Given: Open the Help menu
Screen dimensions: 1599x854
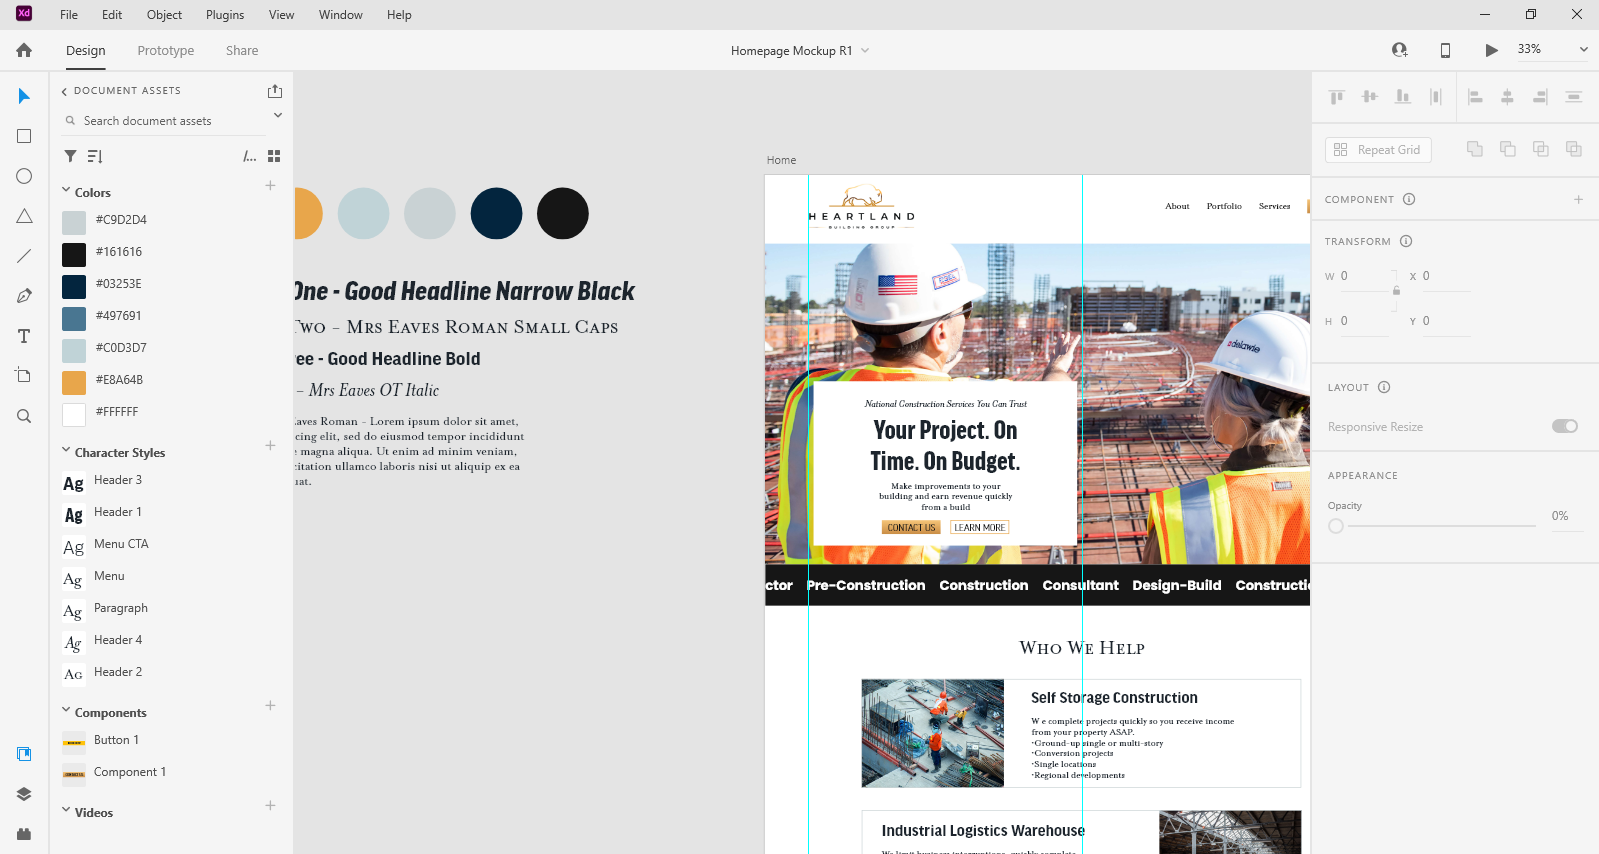Looking at the screenshot, I should click(399, 15).
